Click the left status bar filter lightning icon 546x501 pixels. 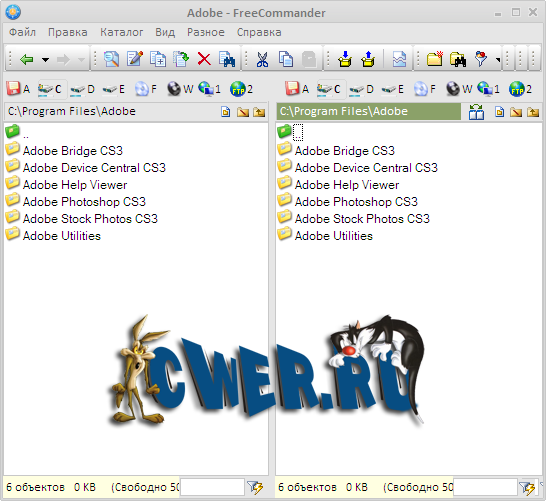pos(255,487)
